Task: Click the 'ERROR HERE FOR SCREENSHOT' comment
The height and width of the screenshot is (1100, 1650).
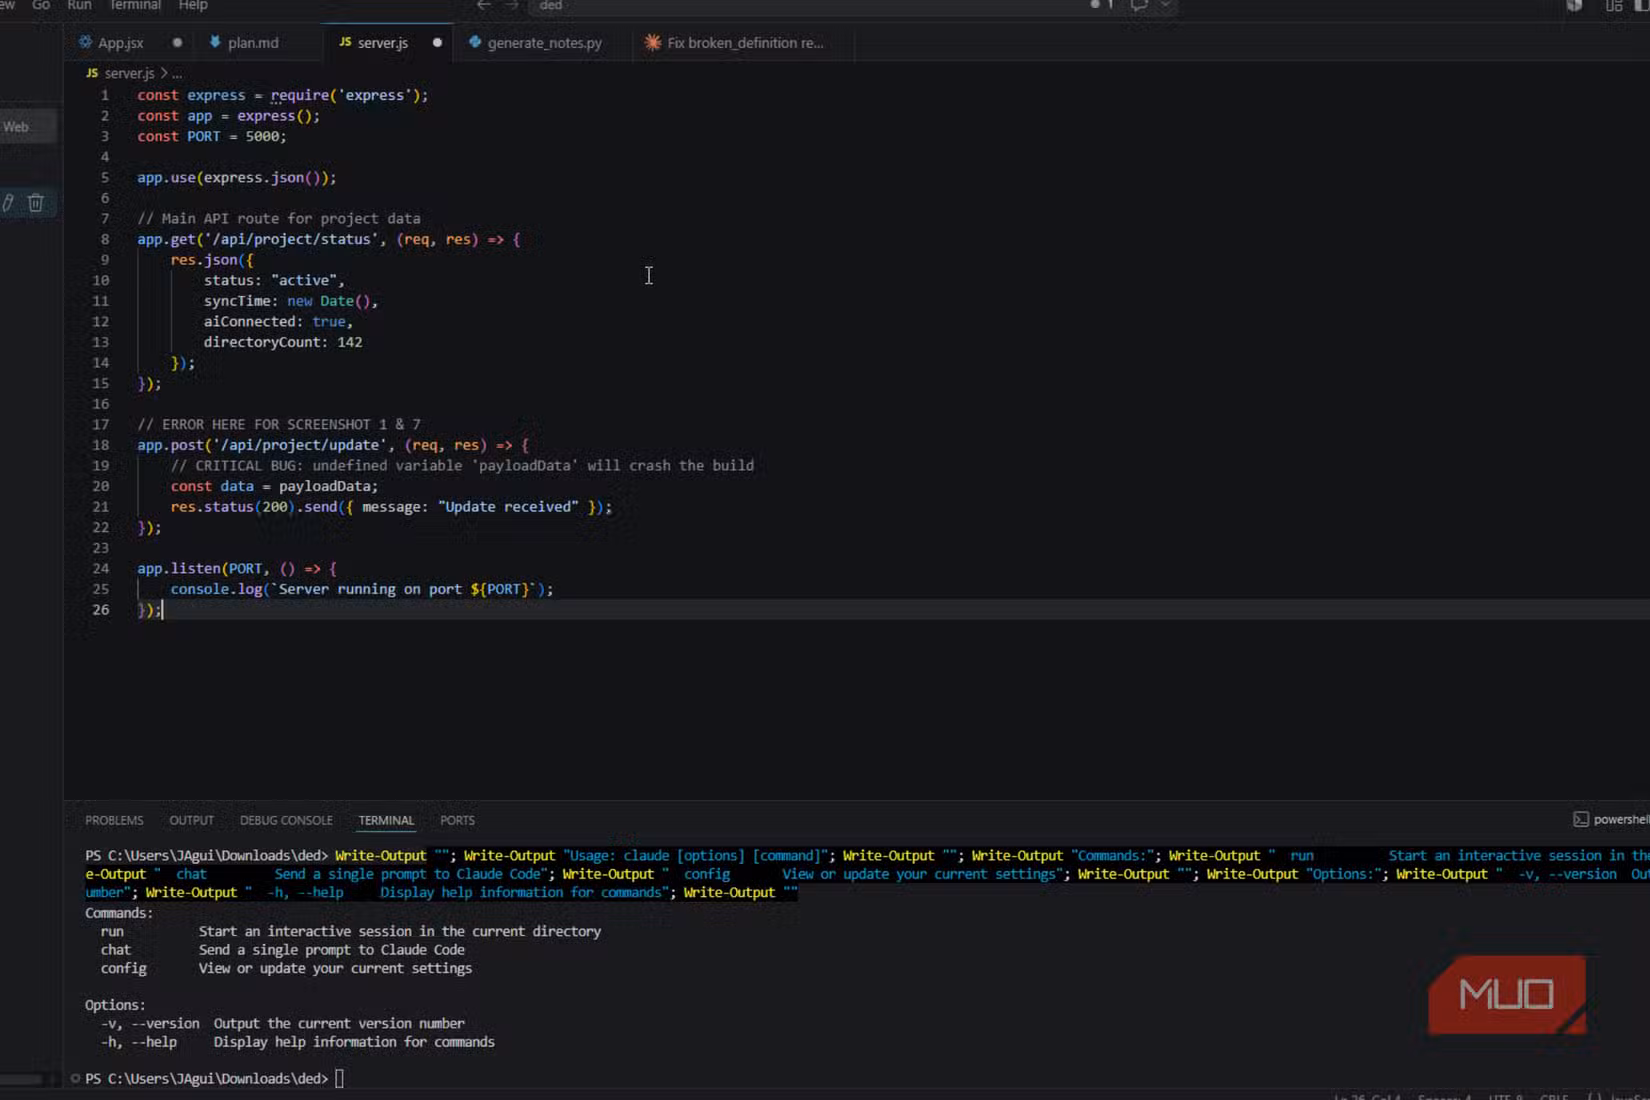Action: (x=279, y=424)
